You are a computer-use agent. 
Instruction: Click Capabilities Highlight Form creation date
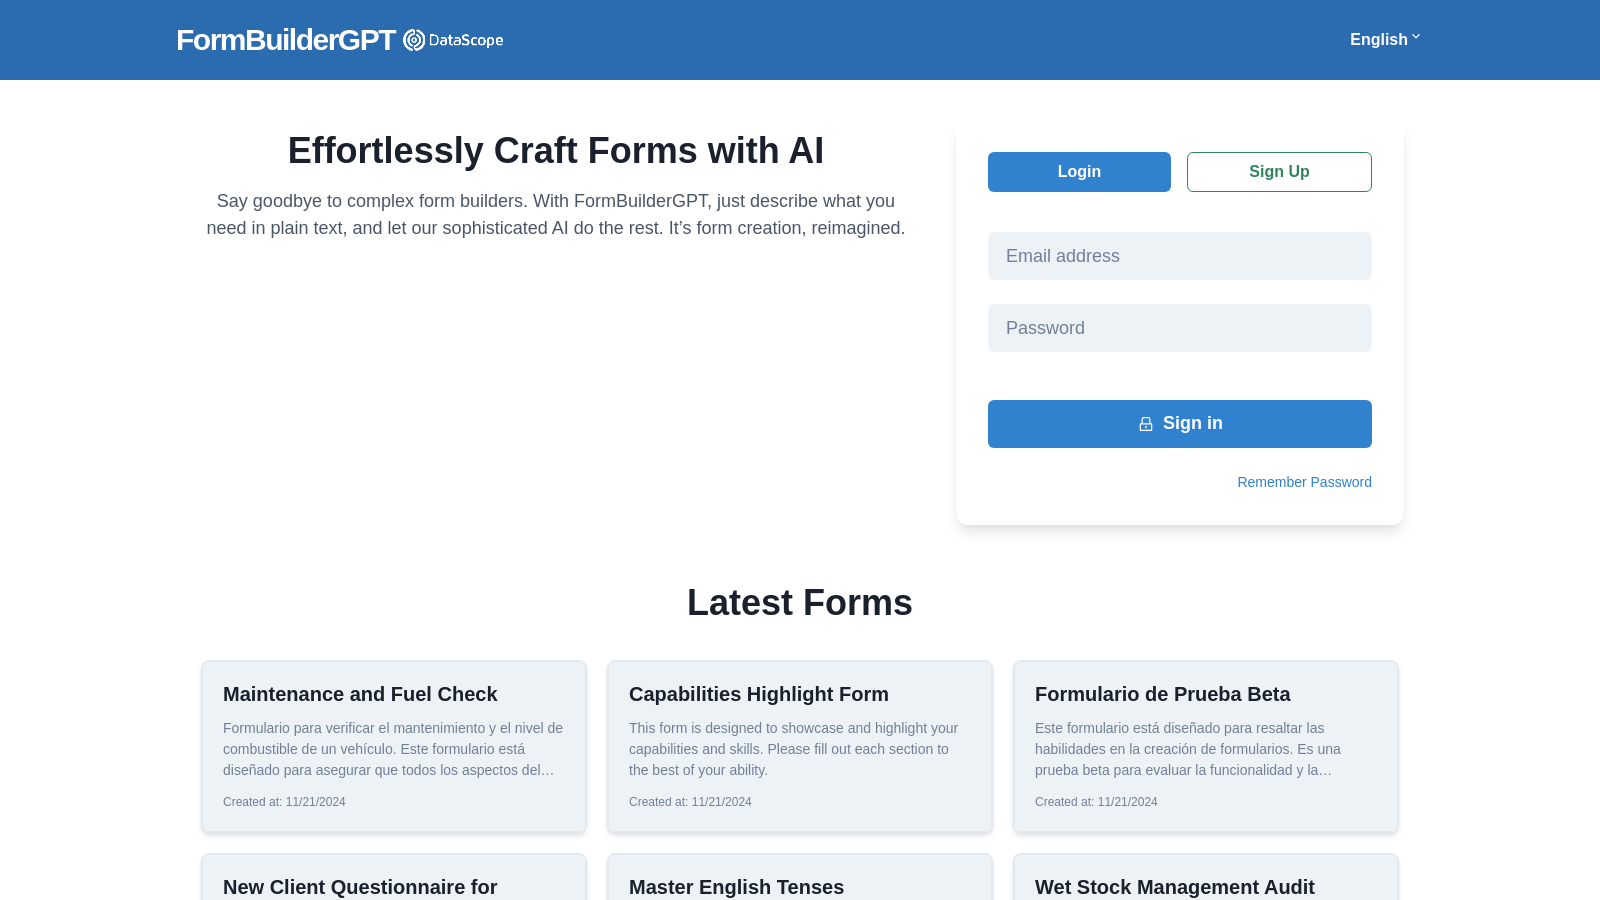point(690,802)
